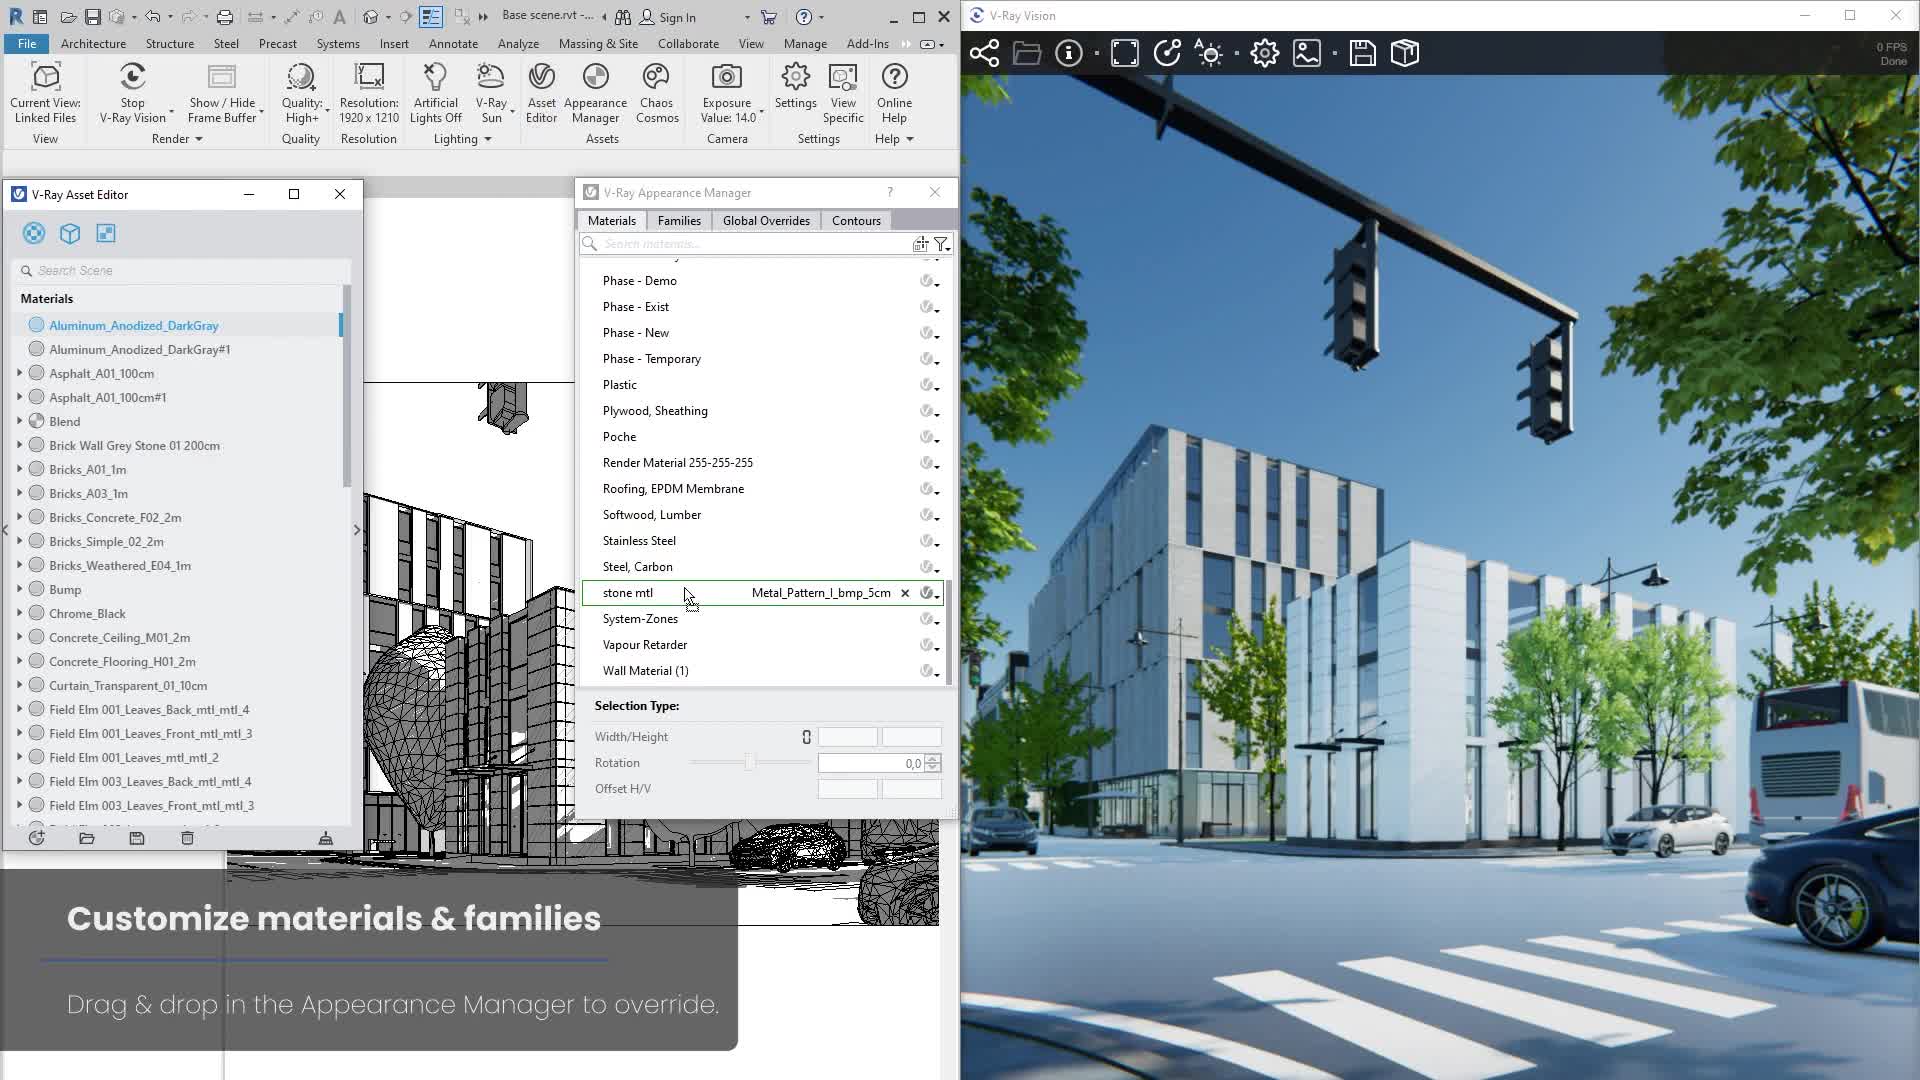Switch to the Families tab
This screenshot has height=1080, width=1920.
coord(679,221)
